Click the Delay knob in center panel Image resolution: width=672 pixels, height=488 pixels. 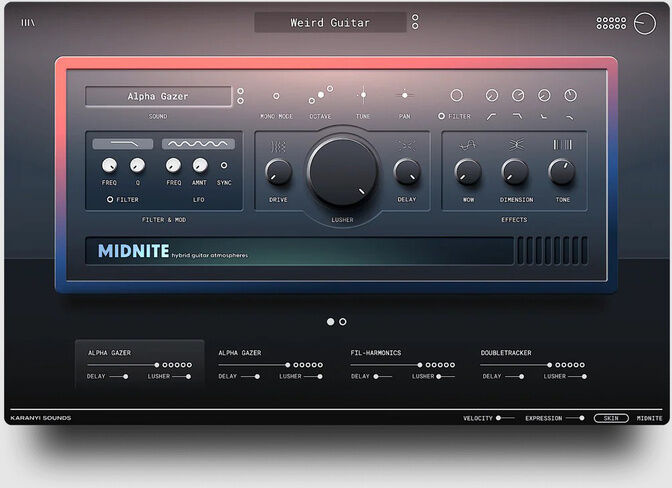407,172
